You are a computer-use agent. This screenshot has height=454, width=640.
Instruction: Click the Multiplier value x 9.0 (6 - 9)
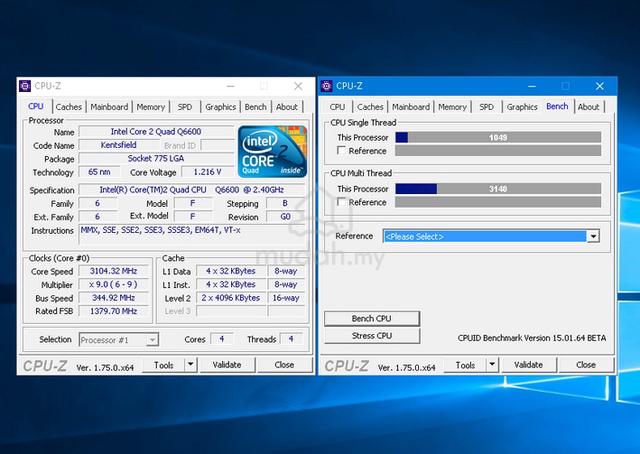pos(113,285)
